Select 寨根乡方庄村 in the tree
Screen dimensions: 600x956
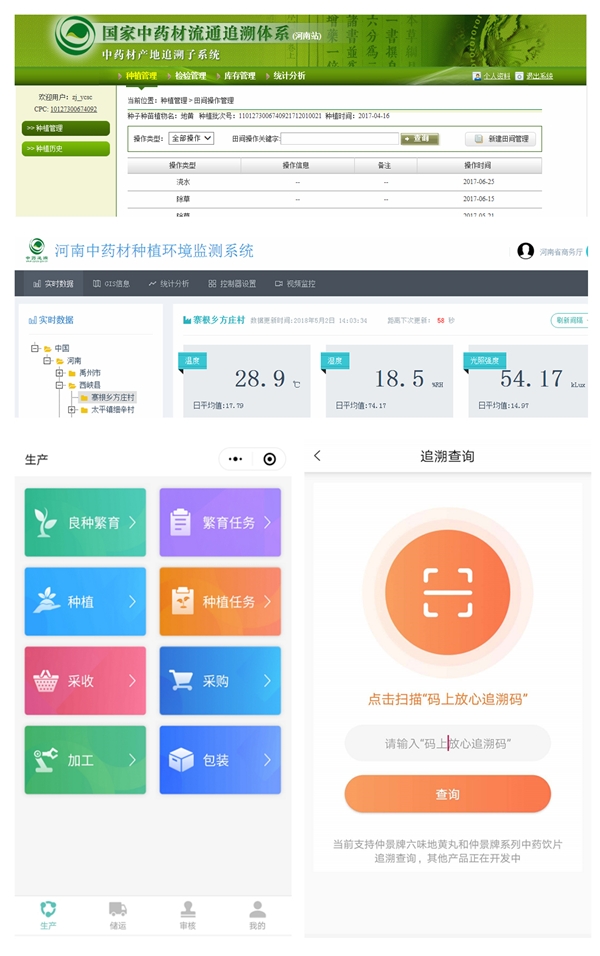(x=112, y=397)
